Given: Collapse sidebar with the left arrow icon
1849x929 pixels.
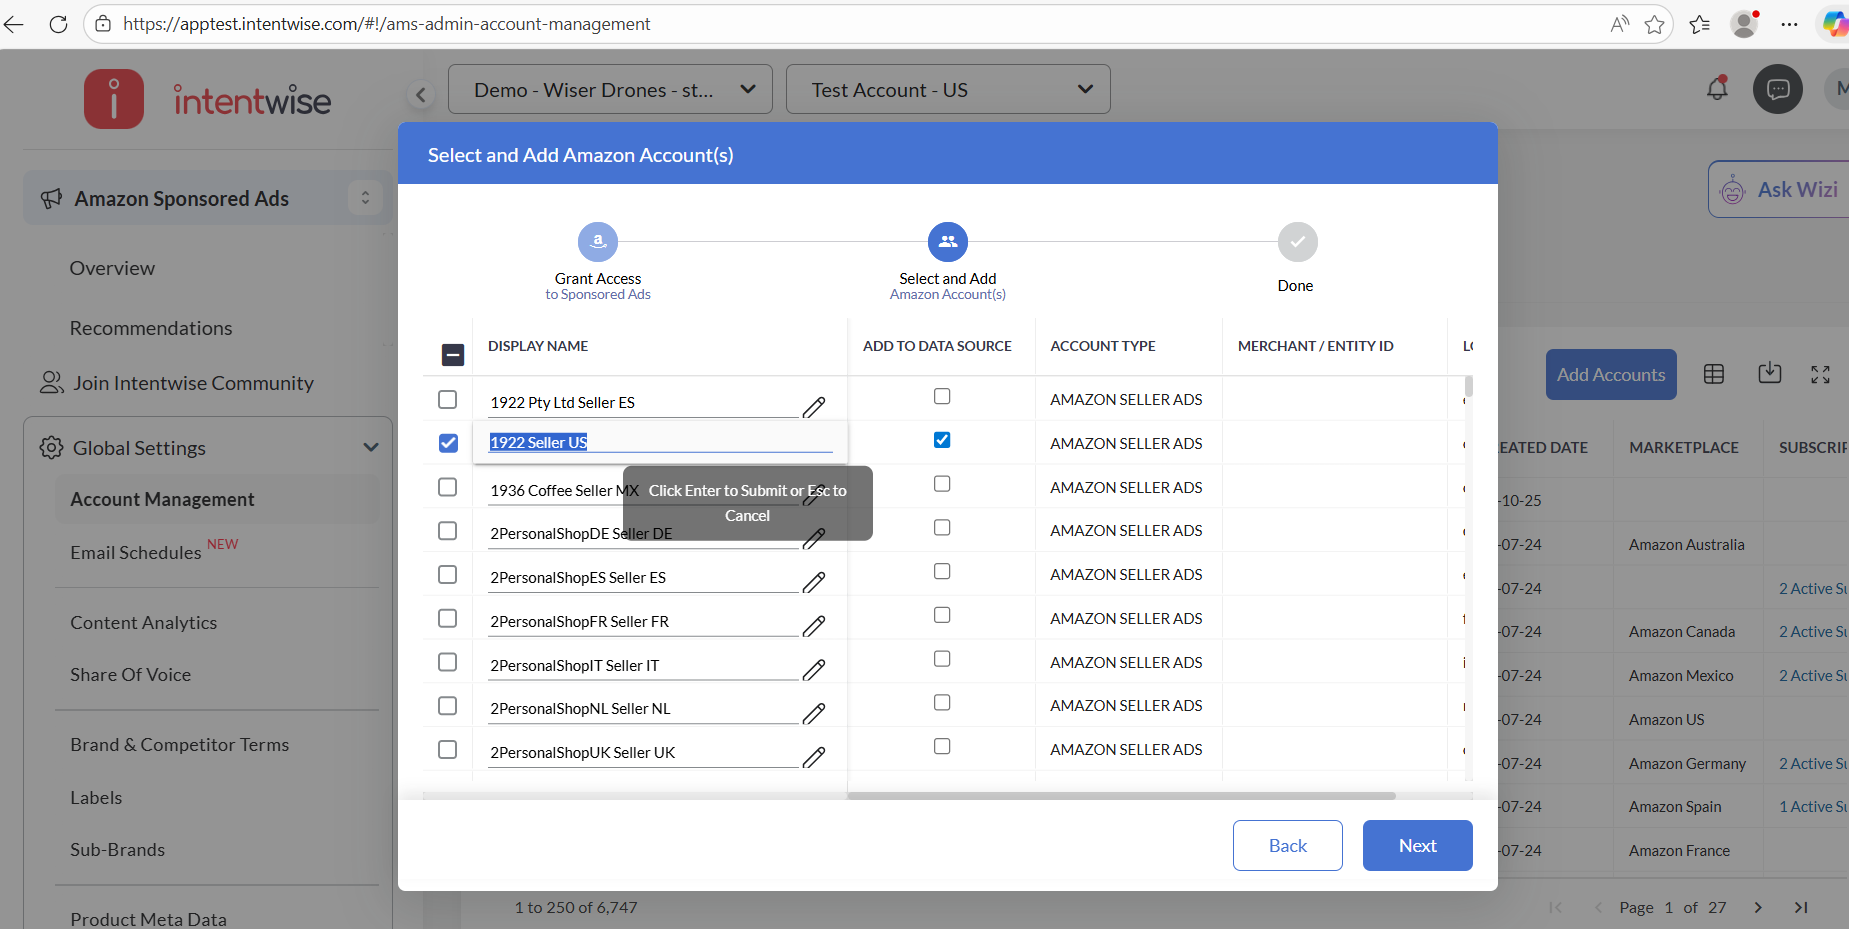Looking at the screenshot, I should (x=421, y=95).
